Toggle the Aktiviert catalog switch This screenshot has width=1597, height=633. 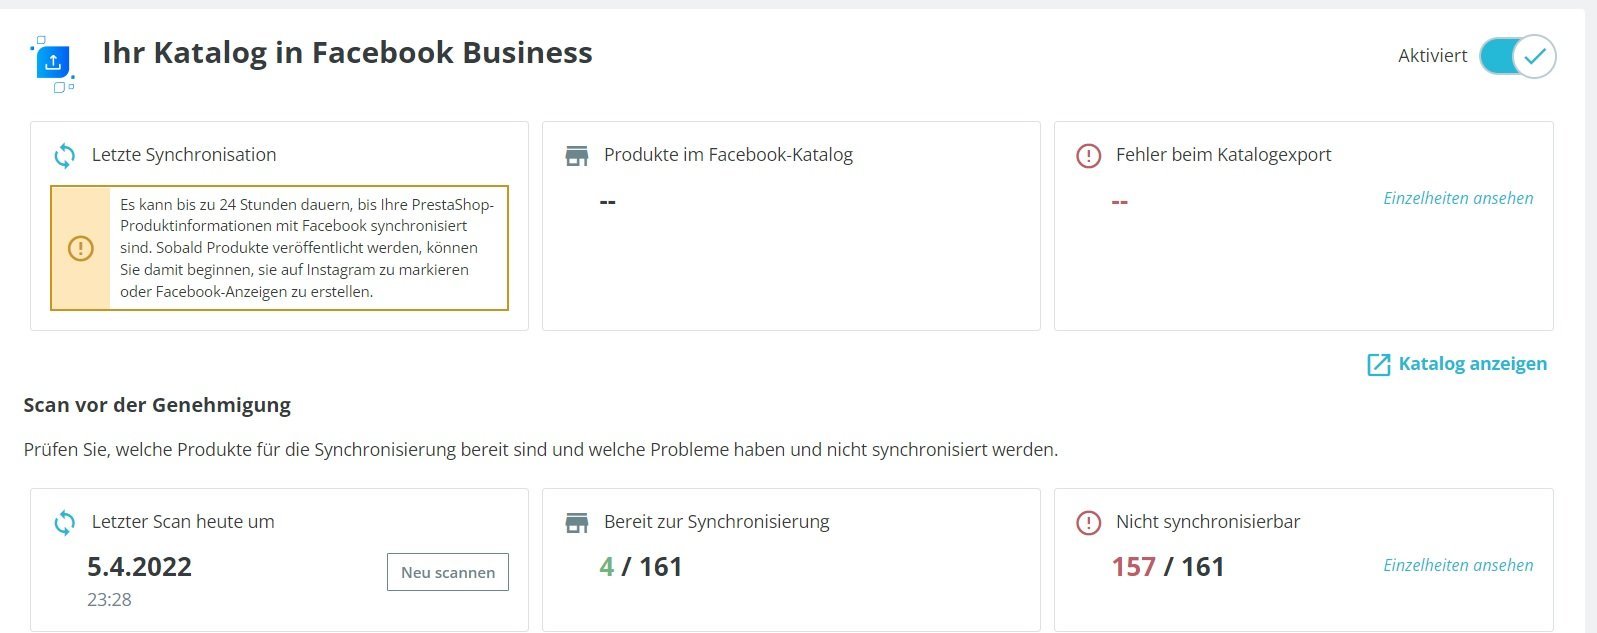point(1517,56)
